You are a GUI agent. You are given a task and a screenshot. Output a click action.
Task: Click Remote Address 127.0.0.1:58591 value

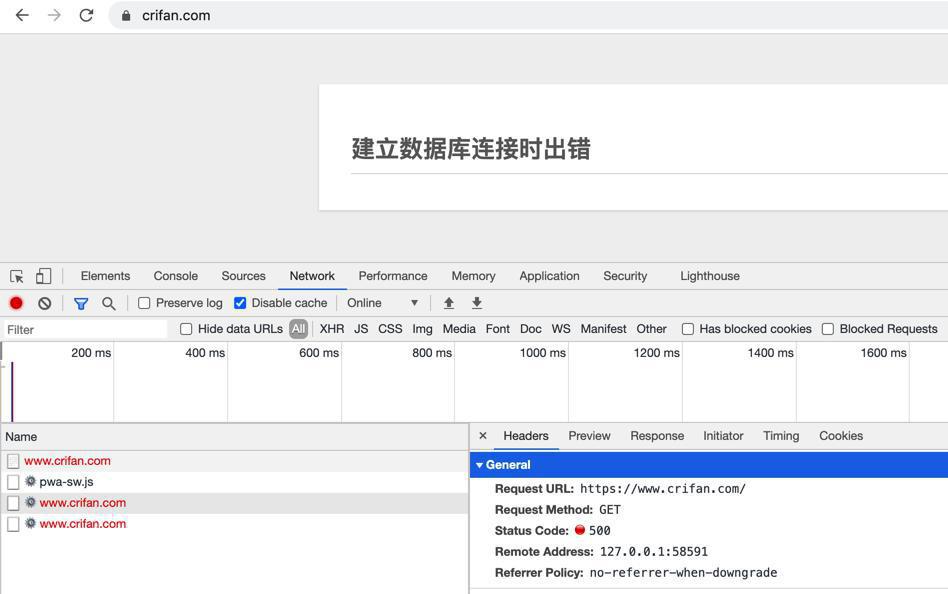(x=654, y=552)
